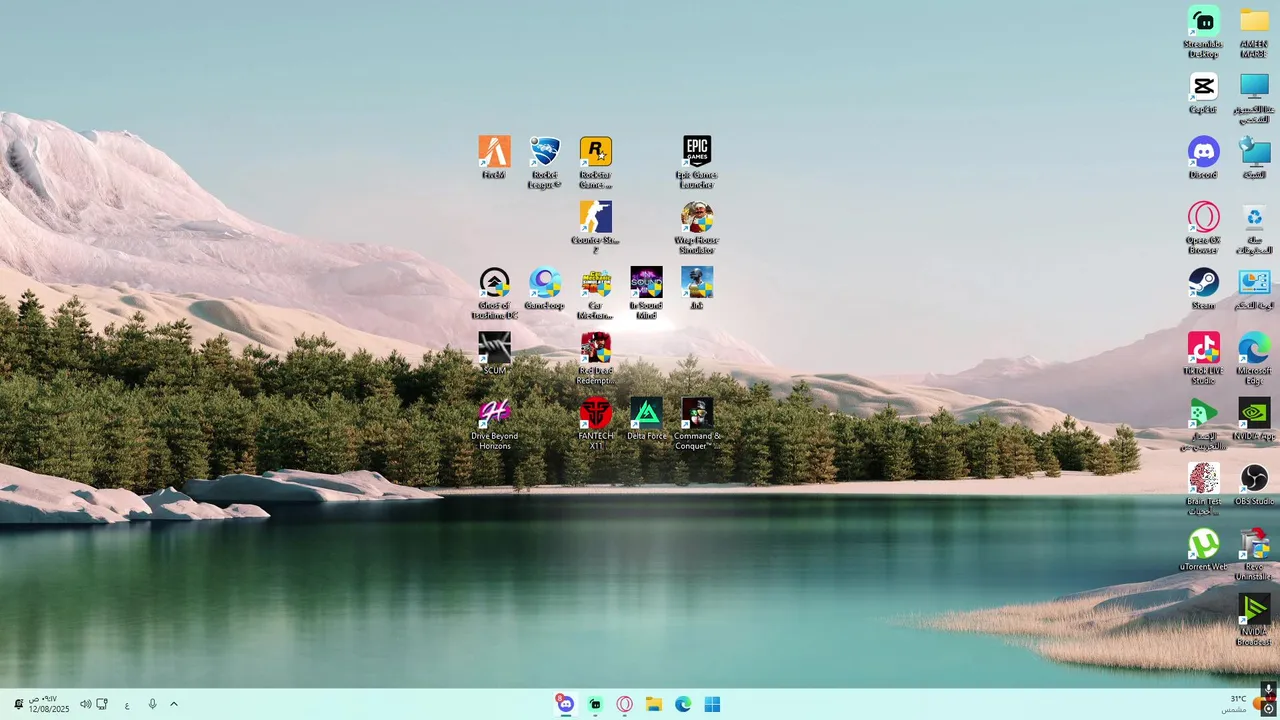Open the Network globe-and-monitor icon
The height and width of the screenshot is (720, 1280).
1254,157
